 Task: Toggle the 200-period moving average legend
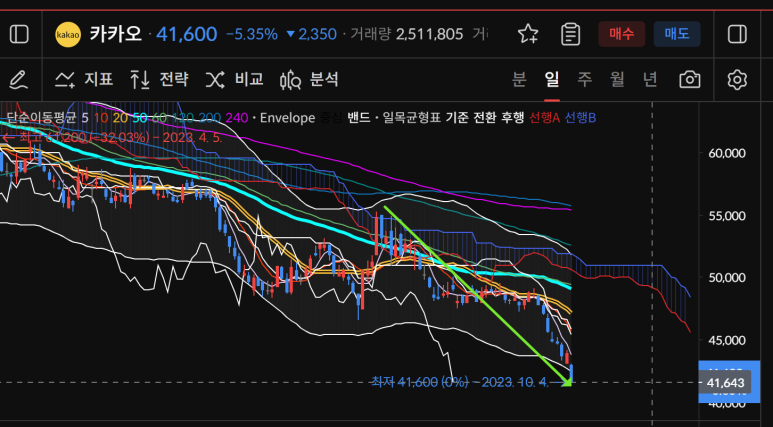click(210, 118)
